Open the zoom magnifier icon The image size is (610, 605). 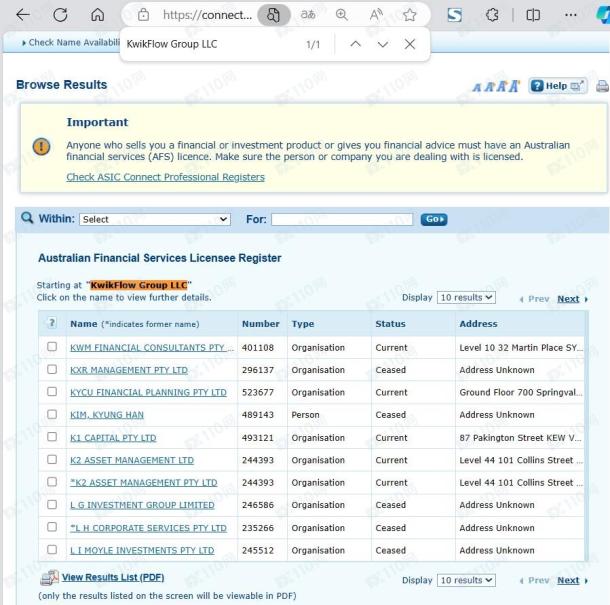(x=342, y=15)
